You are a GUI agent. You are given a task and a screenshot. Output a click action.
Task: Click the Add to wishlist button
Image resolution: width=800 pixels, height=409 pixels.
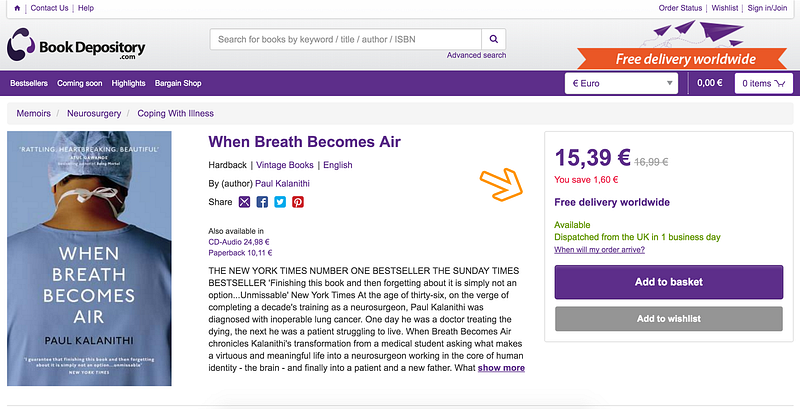point(668,319)
